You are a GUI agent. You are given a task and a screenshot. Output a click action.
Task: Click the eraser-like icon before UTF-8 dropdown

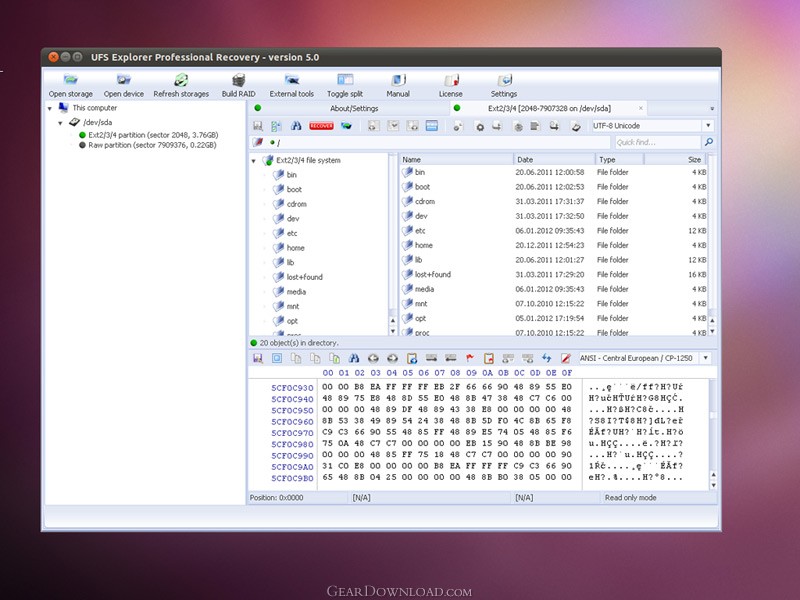coord(576,127)
